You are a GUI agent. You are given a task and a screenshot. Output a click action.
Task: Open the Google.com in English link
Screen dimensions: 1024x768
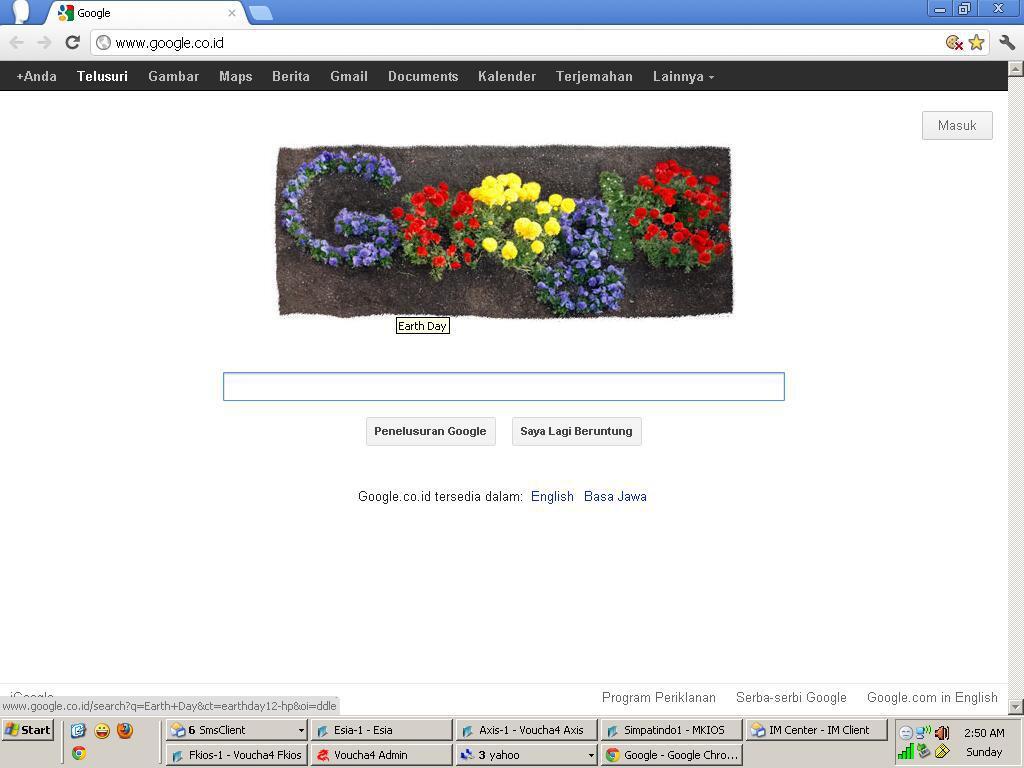click(933, 697)
